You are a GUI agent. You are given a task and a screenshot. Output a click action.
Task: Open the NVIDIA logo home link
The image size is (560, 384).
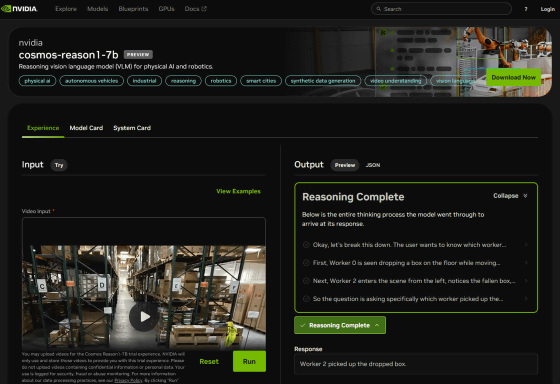coord(19,9)
